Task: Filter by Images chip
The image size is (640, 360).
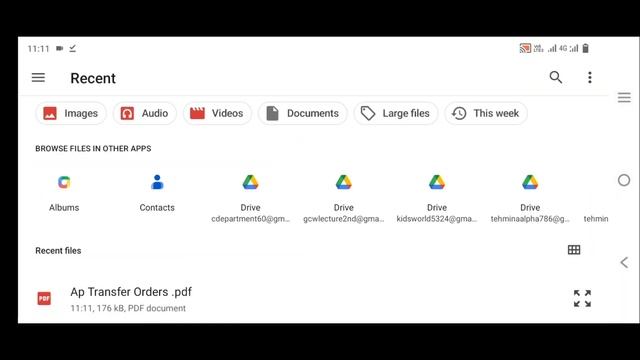Action: (x=71, y=113)
